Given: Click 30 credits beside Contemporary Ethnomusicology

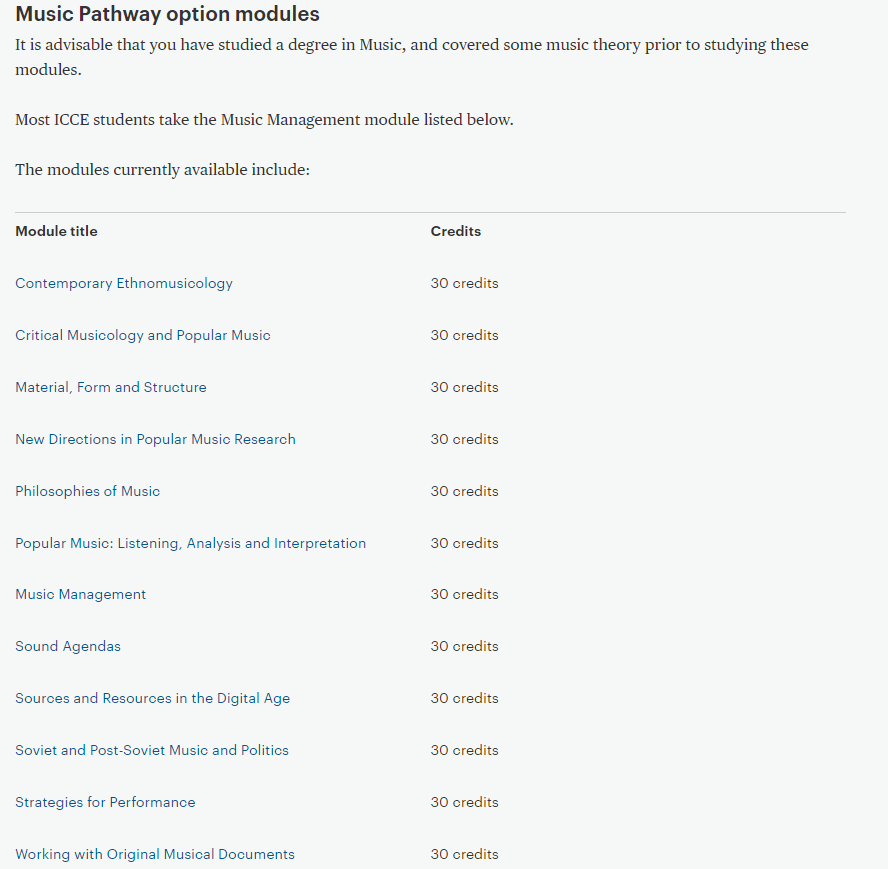Looking at the screenshot, I should tap(464, 283).
